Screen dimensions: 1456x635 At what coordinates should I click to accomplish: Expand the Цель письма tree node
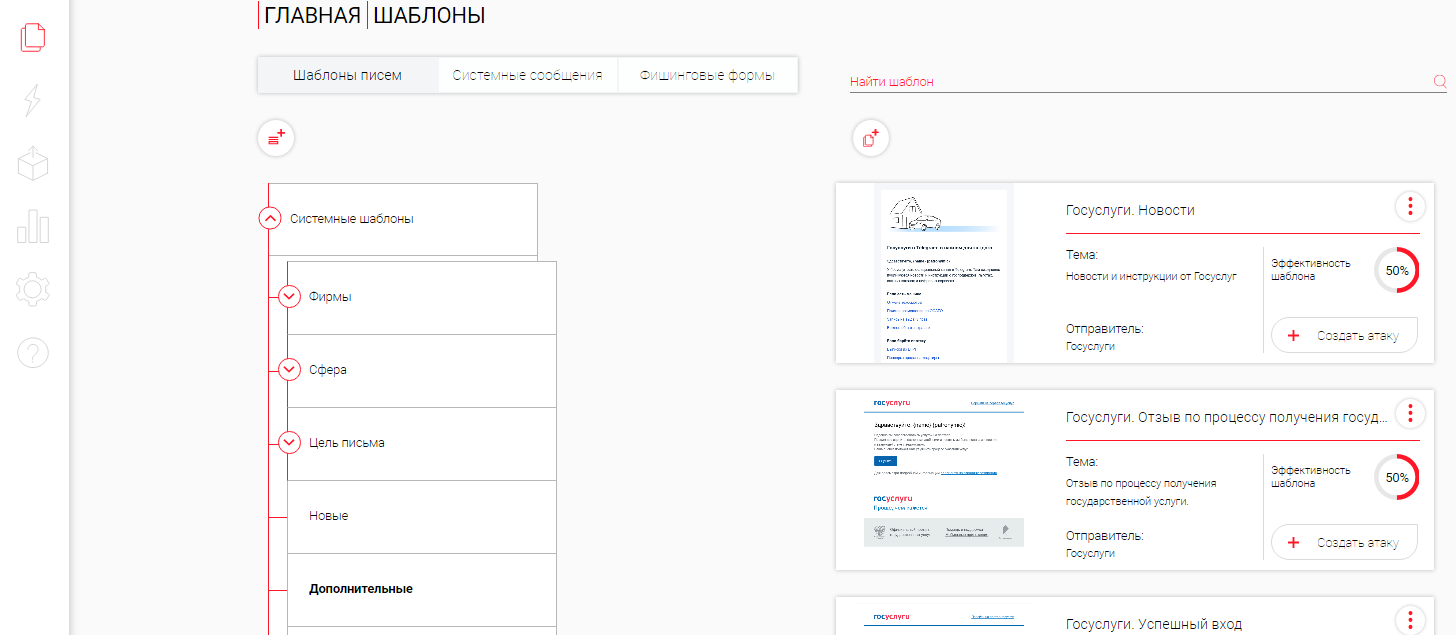click(290, 442)
